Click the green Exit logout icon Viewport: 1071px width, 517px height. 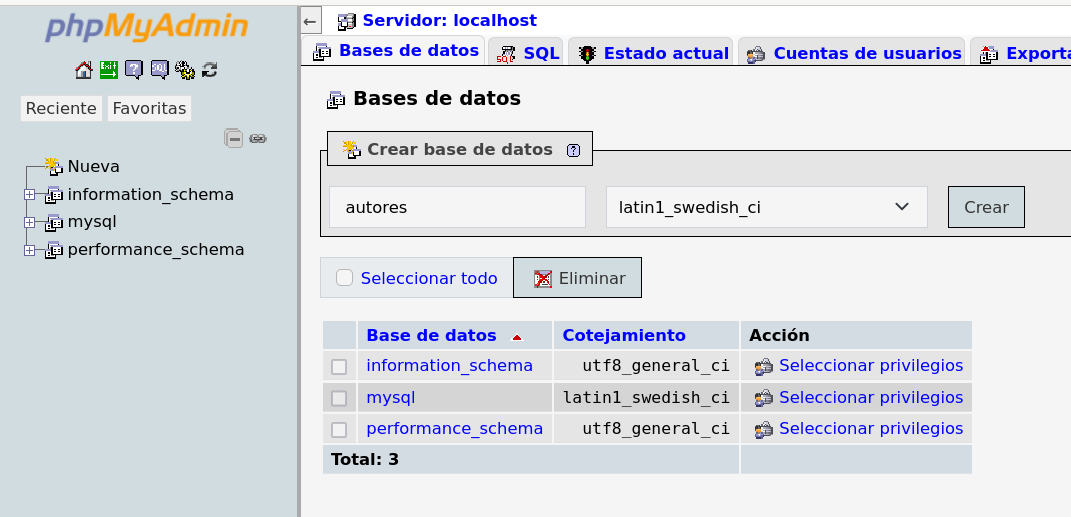(108, 70)
